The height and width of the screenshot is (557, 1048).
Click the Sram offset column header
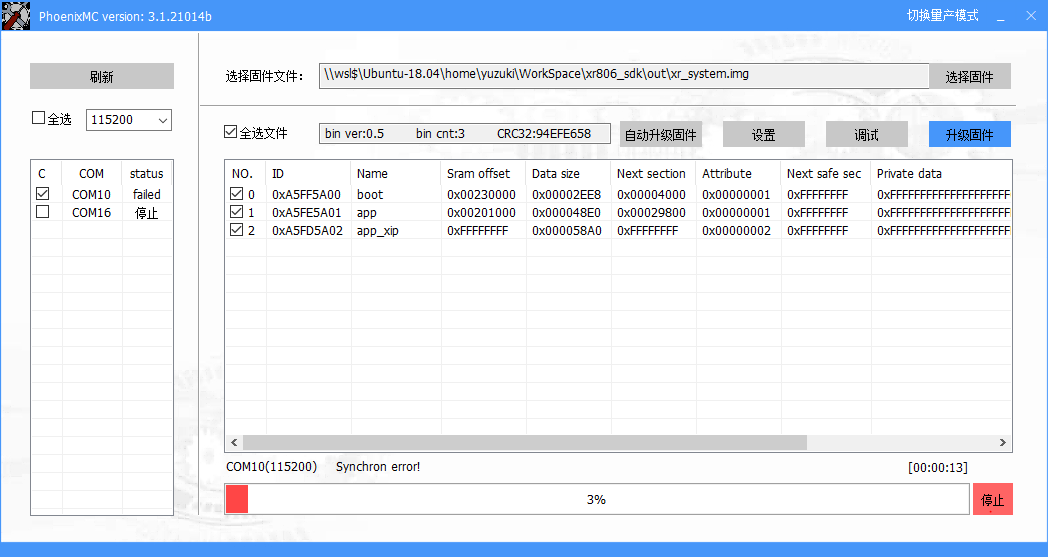[483, 174]
